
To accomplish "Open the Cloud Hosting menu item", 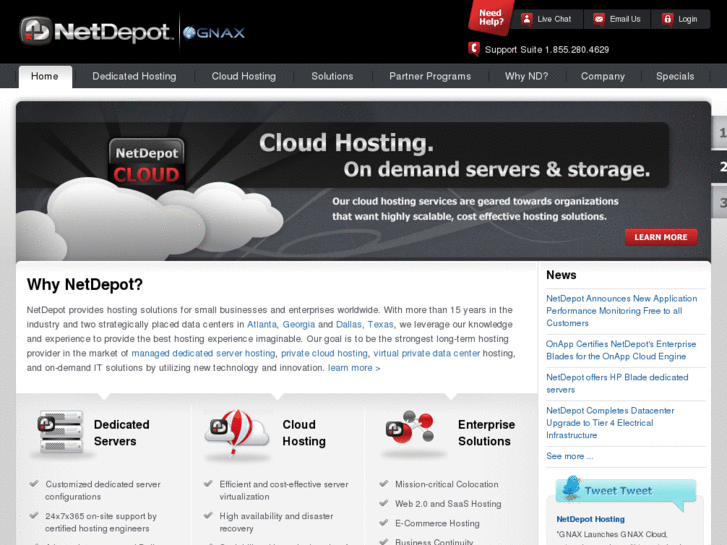I will pos(243,77).
